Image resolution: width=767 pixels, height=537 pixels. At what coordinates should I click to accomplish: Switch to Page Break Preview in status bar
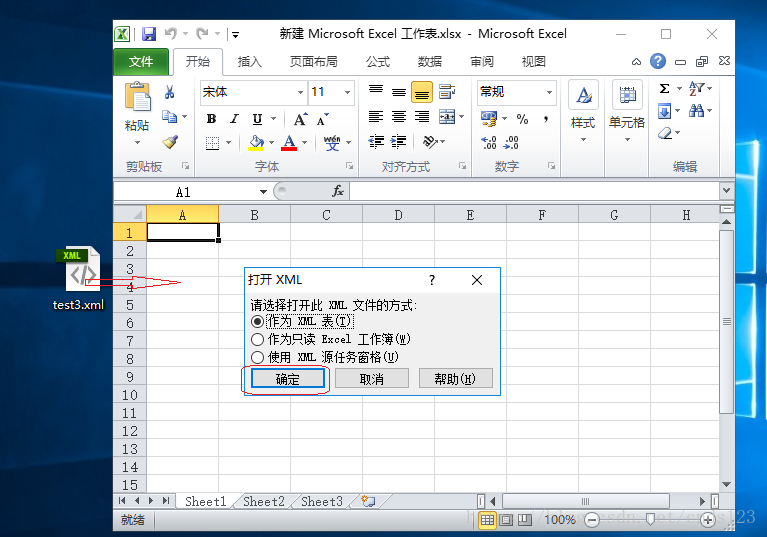point(525,519)
